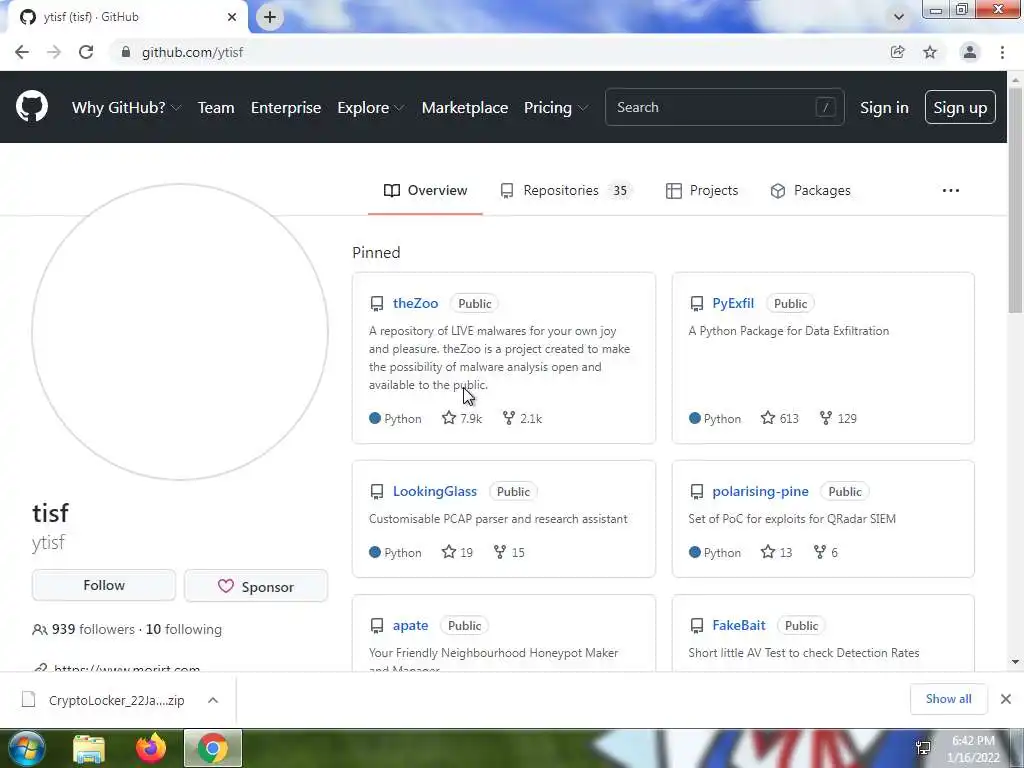Click the site lock icon

[x=126, y=52]
